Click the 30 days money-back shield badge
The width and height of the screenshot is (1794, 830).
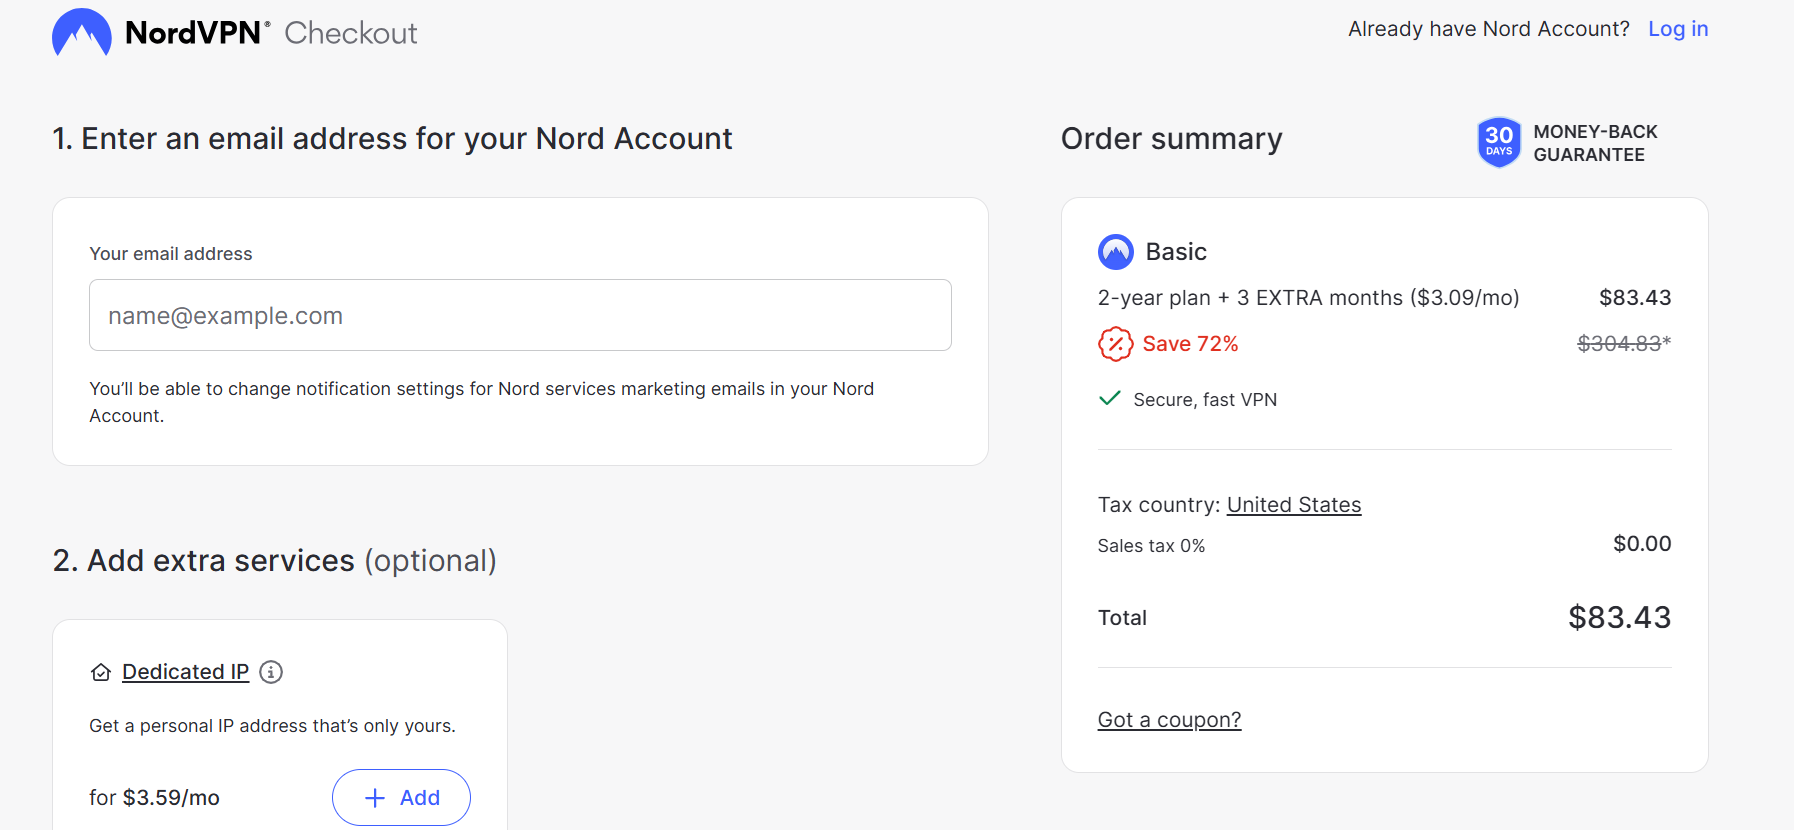point(1498,142)
